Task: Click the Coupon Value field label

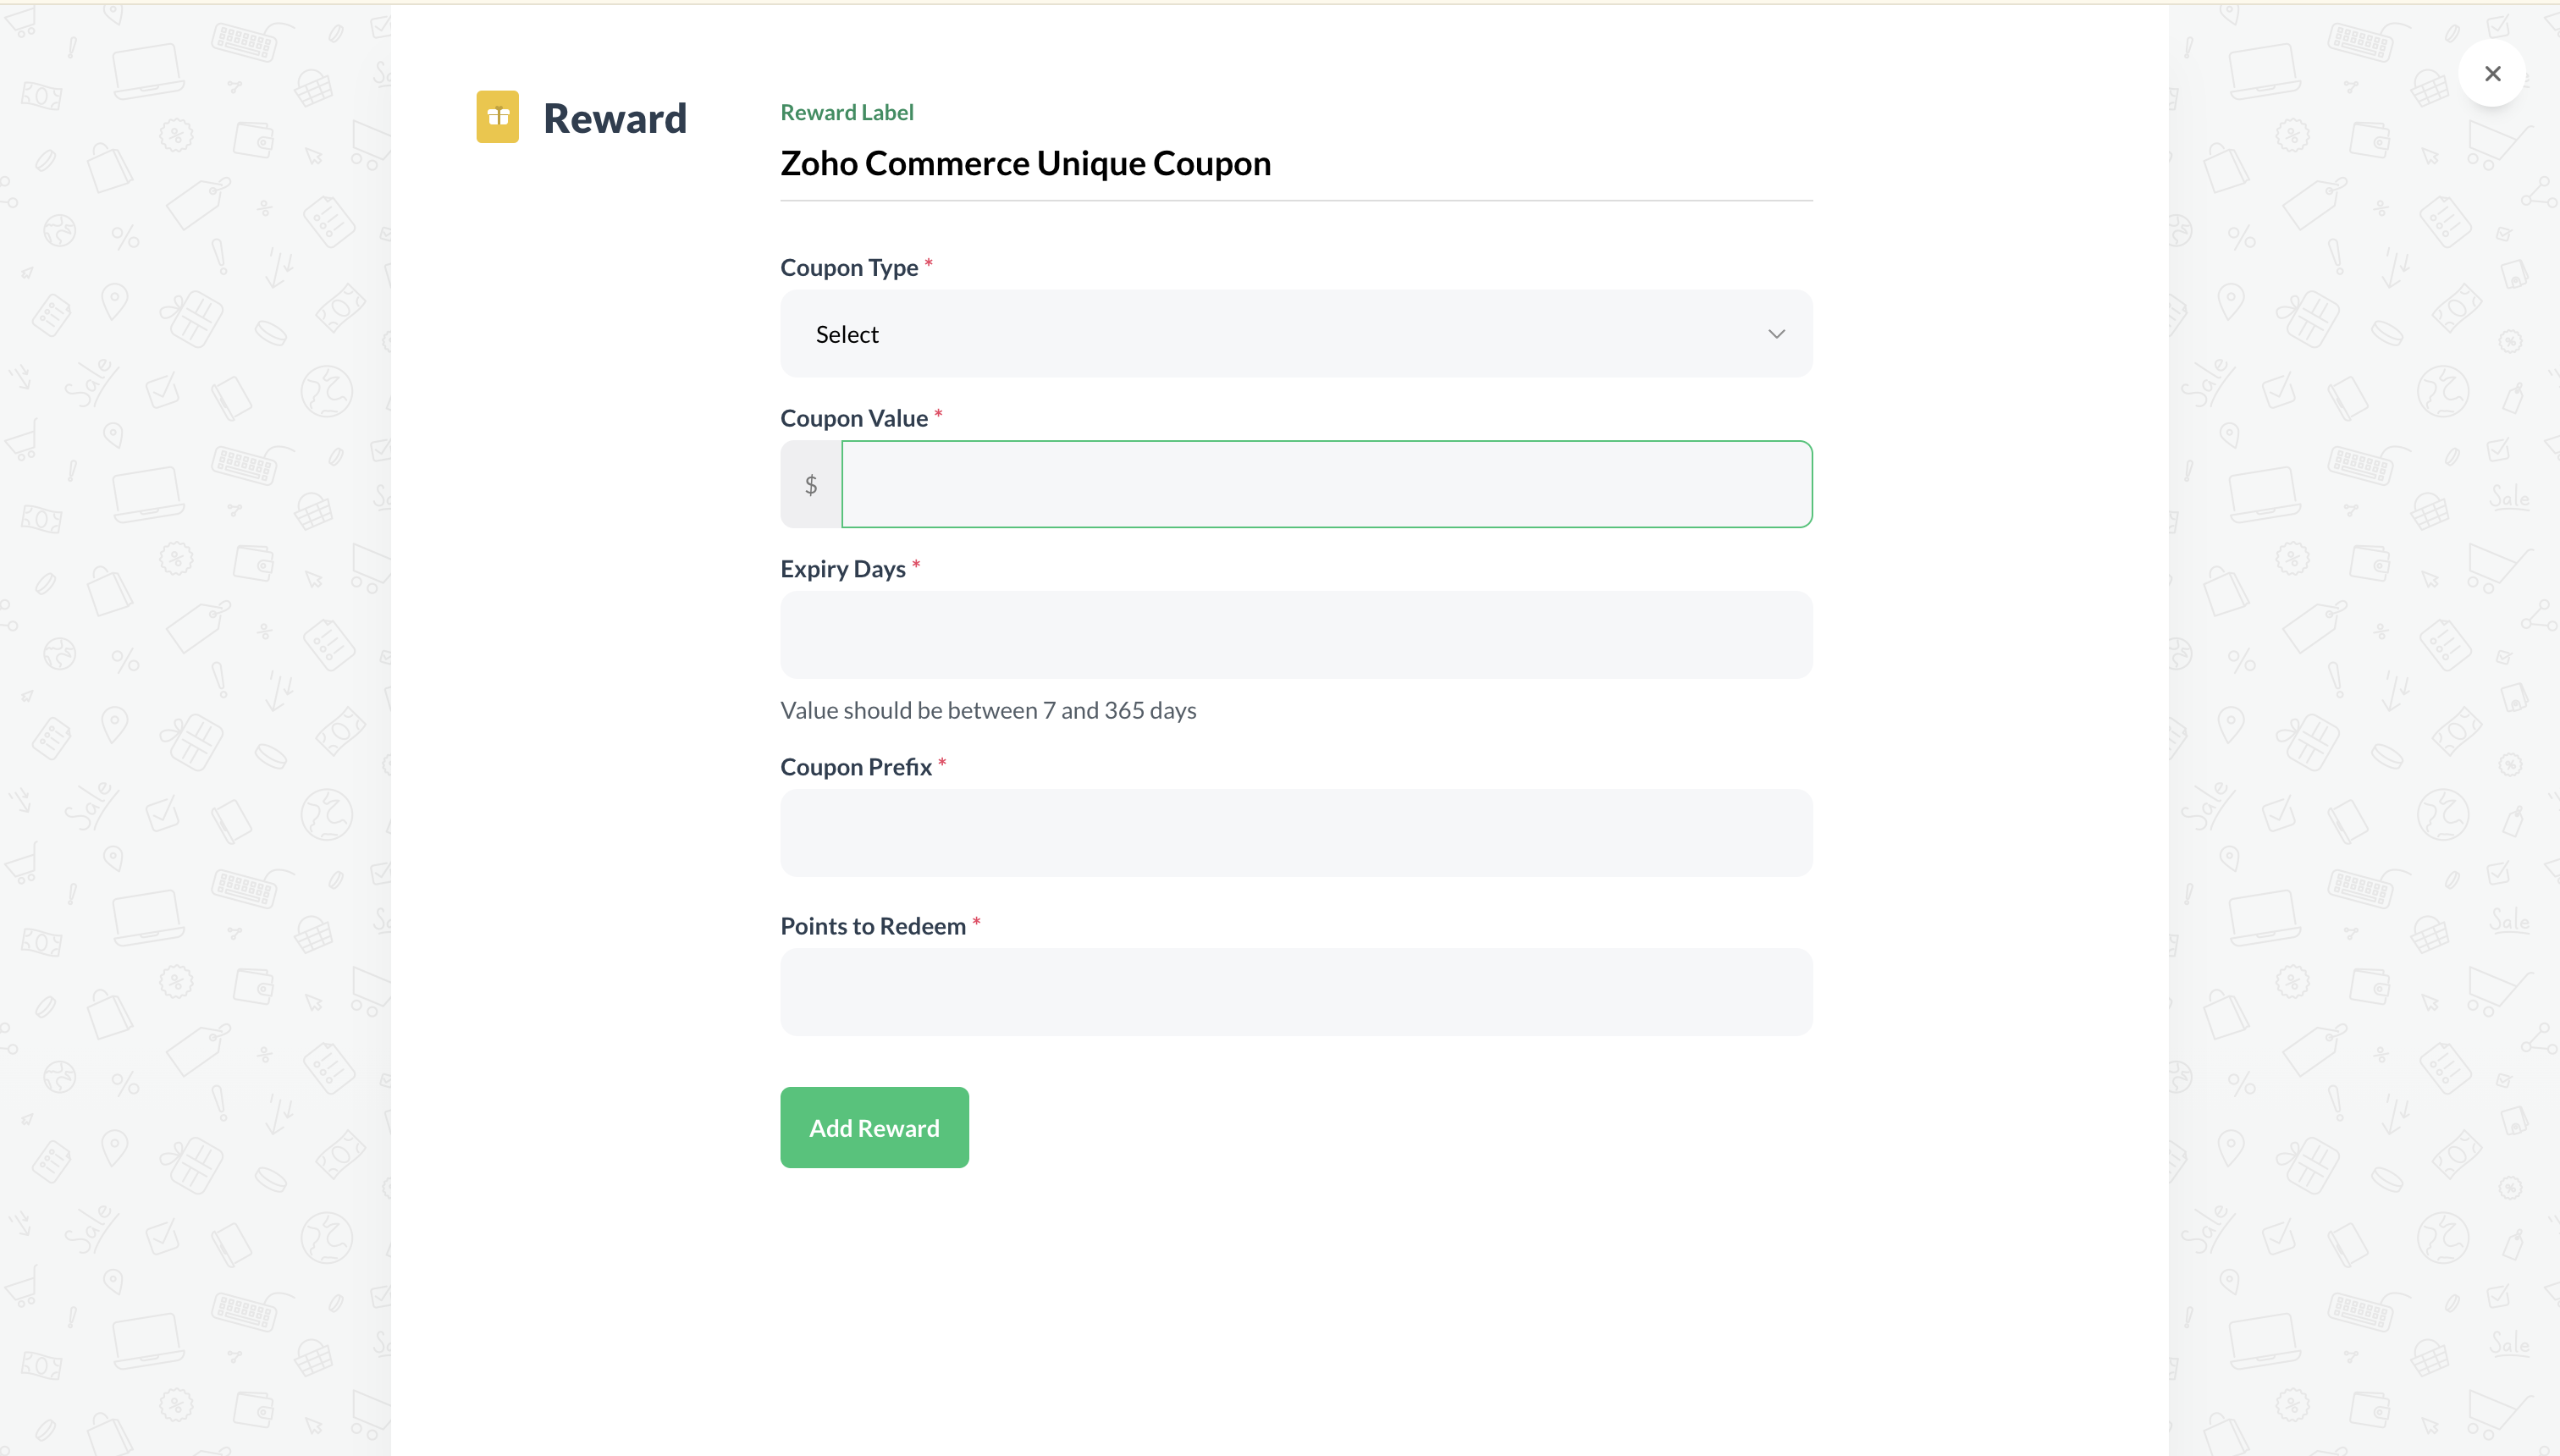Action: click(853, 418)
